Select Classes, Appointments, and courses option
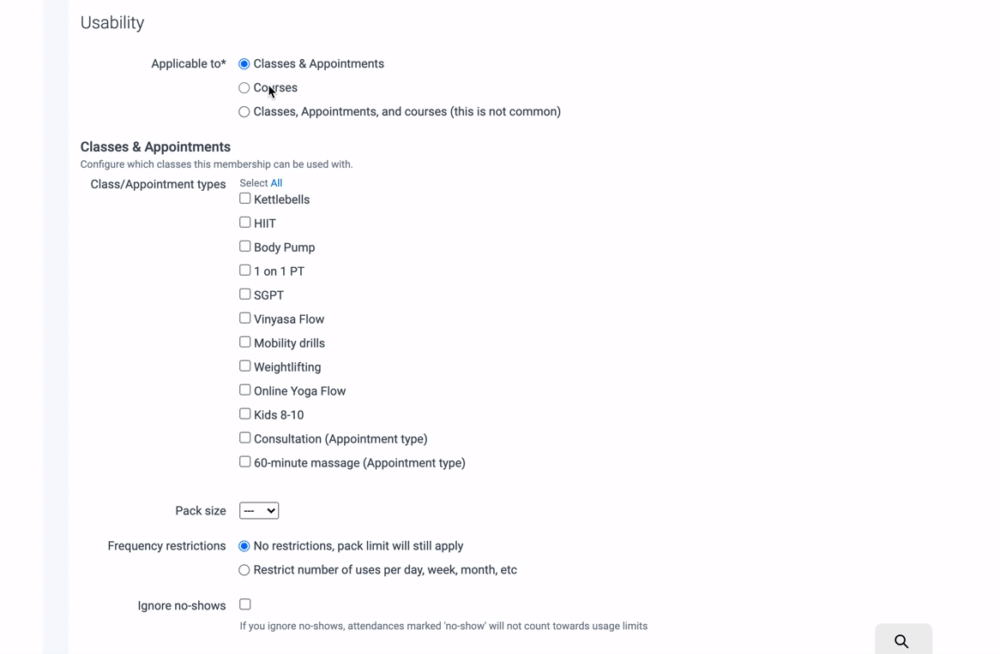The image size is (1000, 654). point(244,112)
